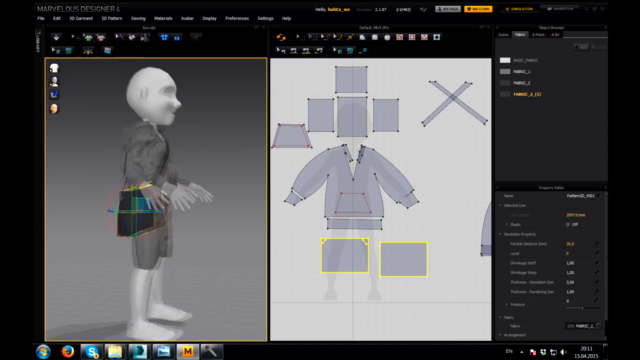640x360 pixels.
Task: Click the Add button in Fabric tab
Action: (581, 47)
